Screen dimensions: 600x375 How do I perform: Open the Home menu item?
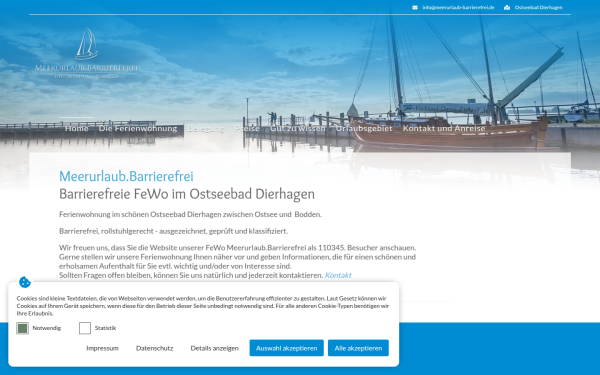tap(77, 128)
